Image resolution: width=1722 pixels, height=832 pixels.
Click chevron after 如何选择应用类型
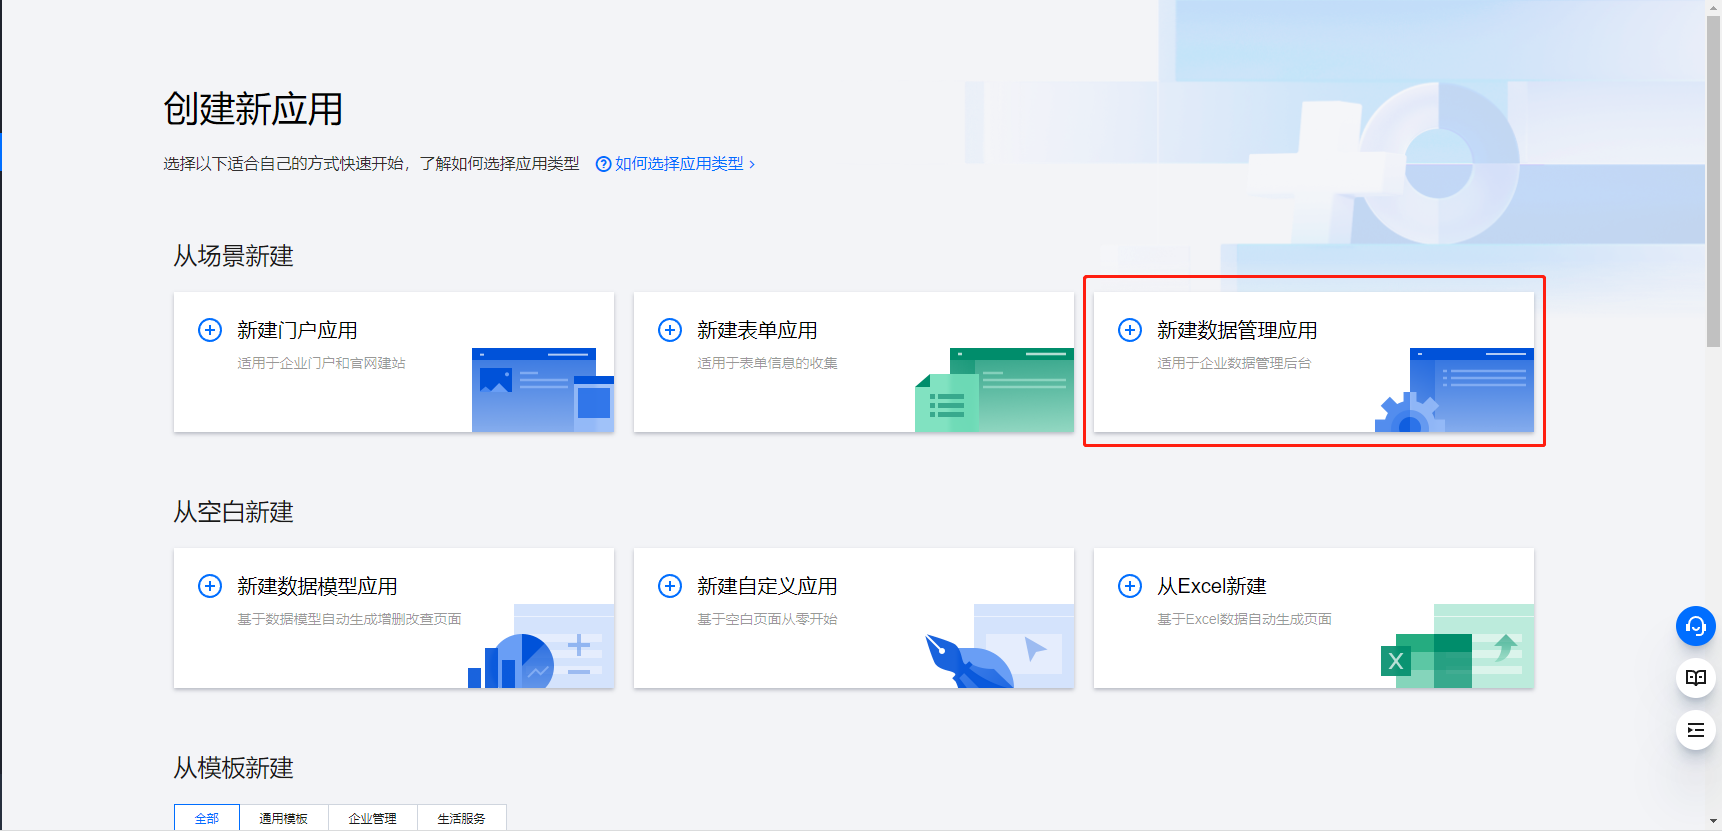coord(752,164)
